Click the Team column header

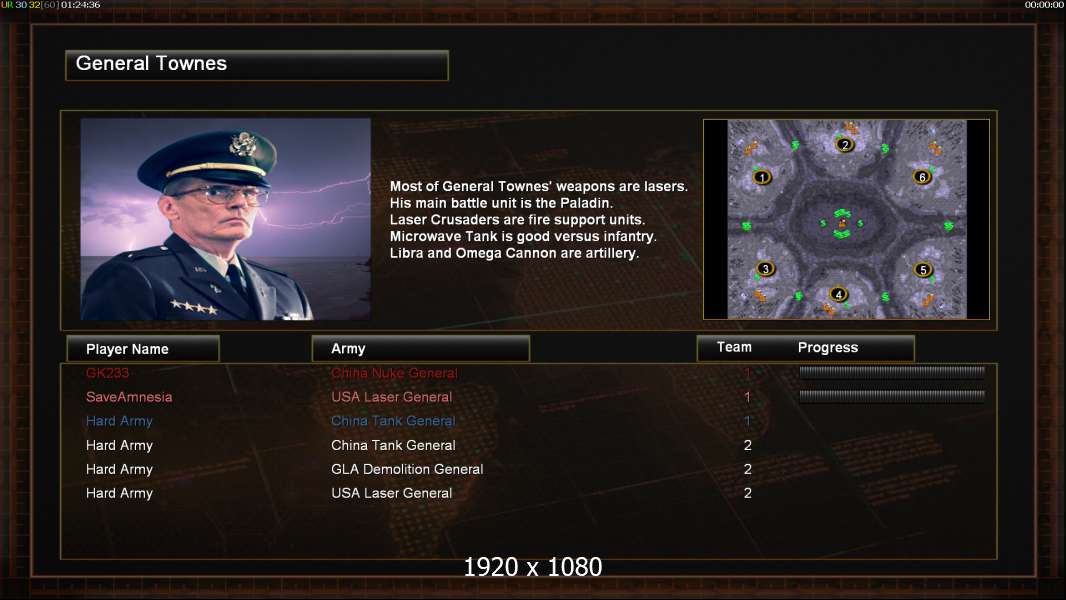(734, 347)
